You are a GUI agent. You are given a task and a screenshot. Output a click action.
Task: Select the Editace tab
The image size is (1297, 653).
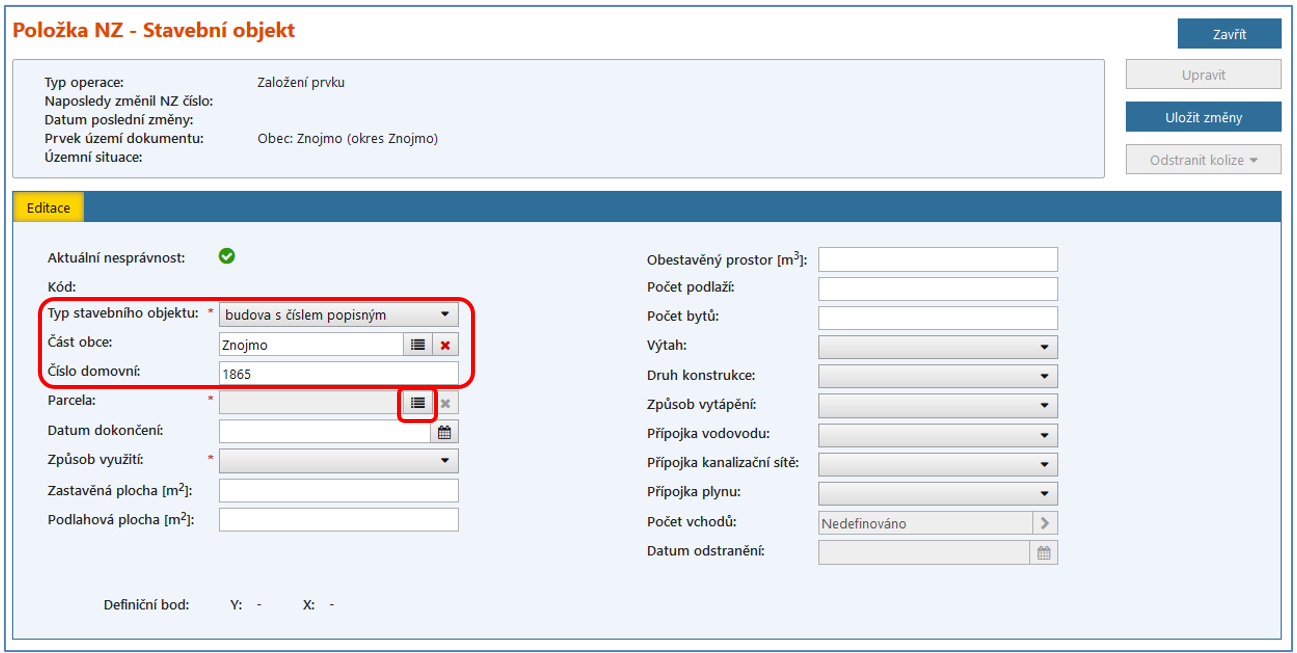pos(48,207)
